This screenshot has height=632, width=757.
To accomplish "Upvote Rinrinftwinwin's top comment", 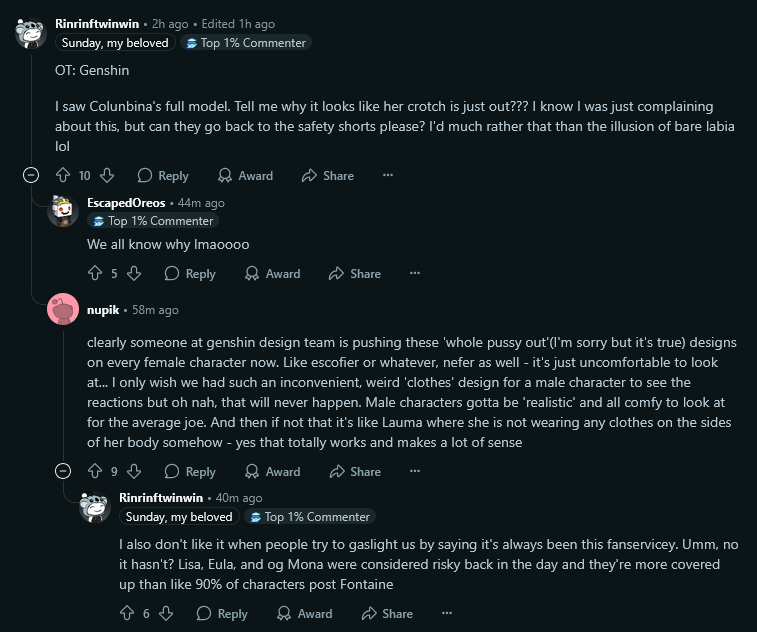I will click(64, 175).
